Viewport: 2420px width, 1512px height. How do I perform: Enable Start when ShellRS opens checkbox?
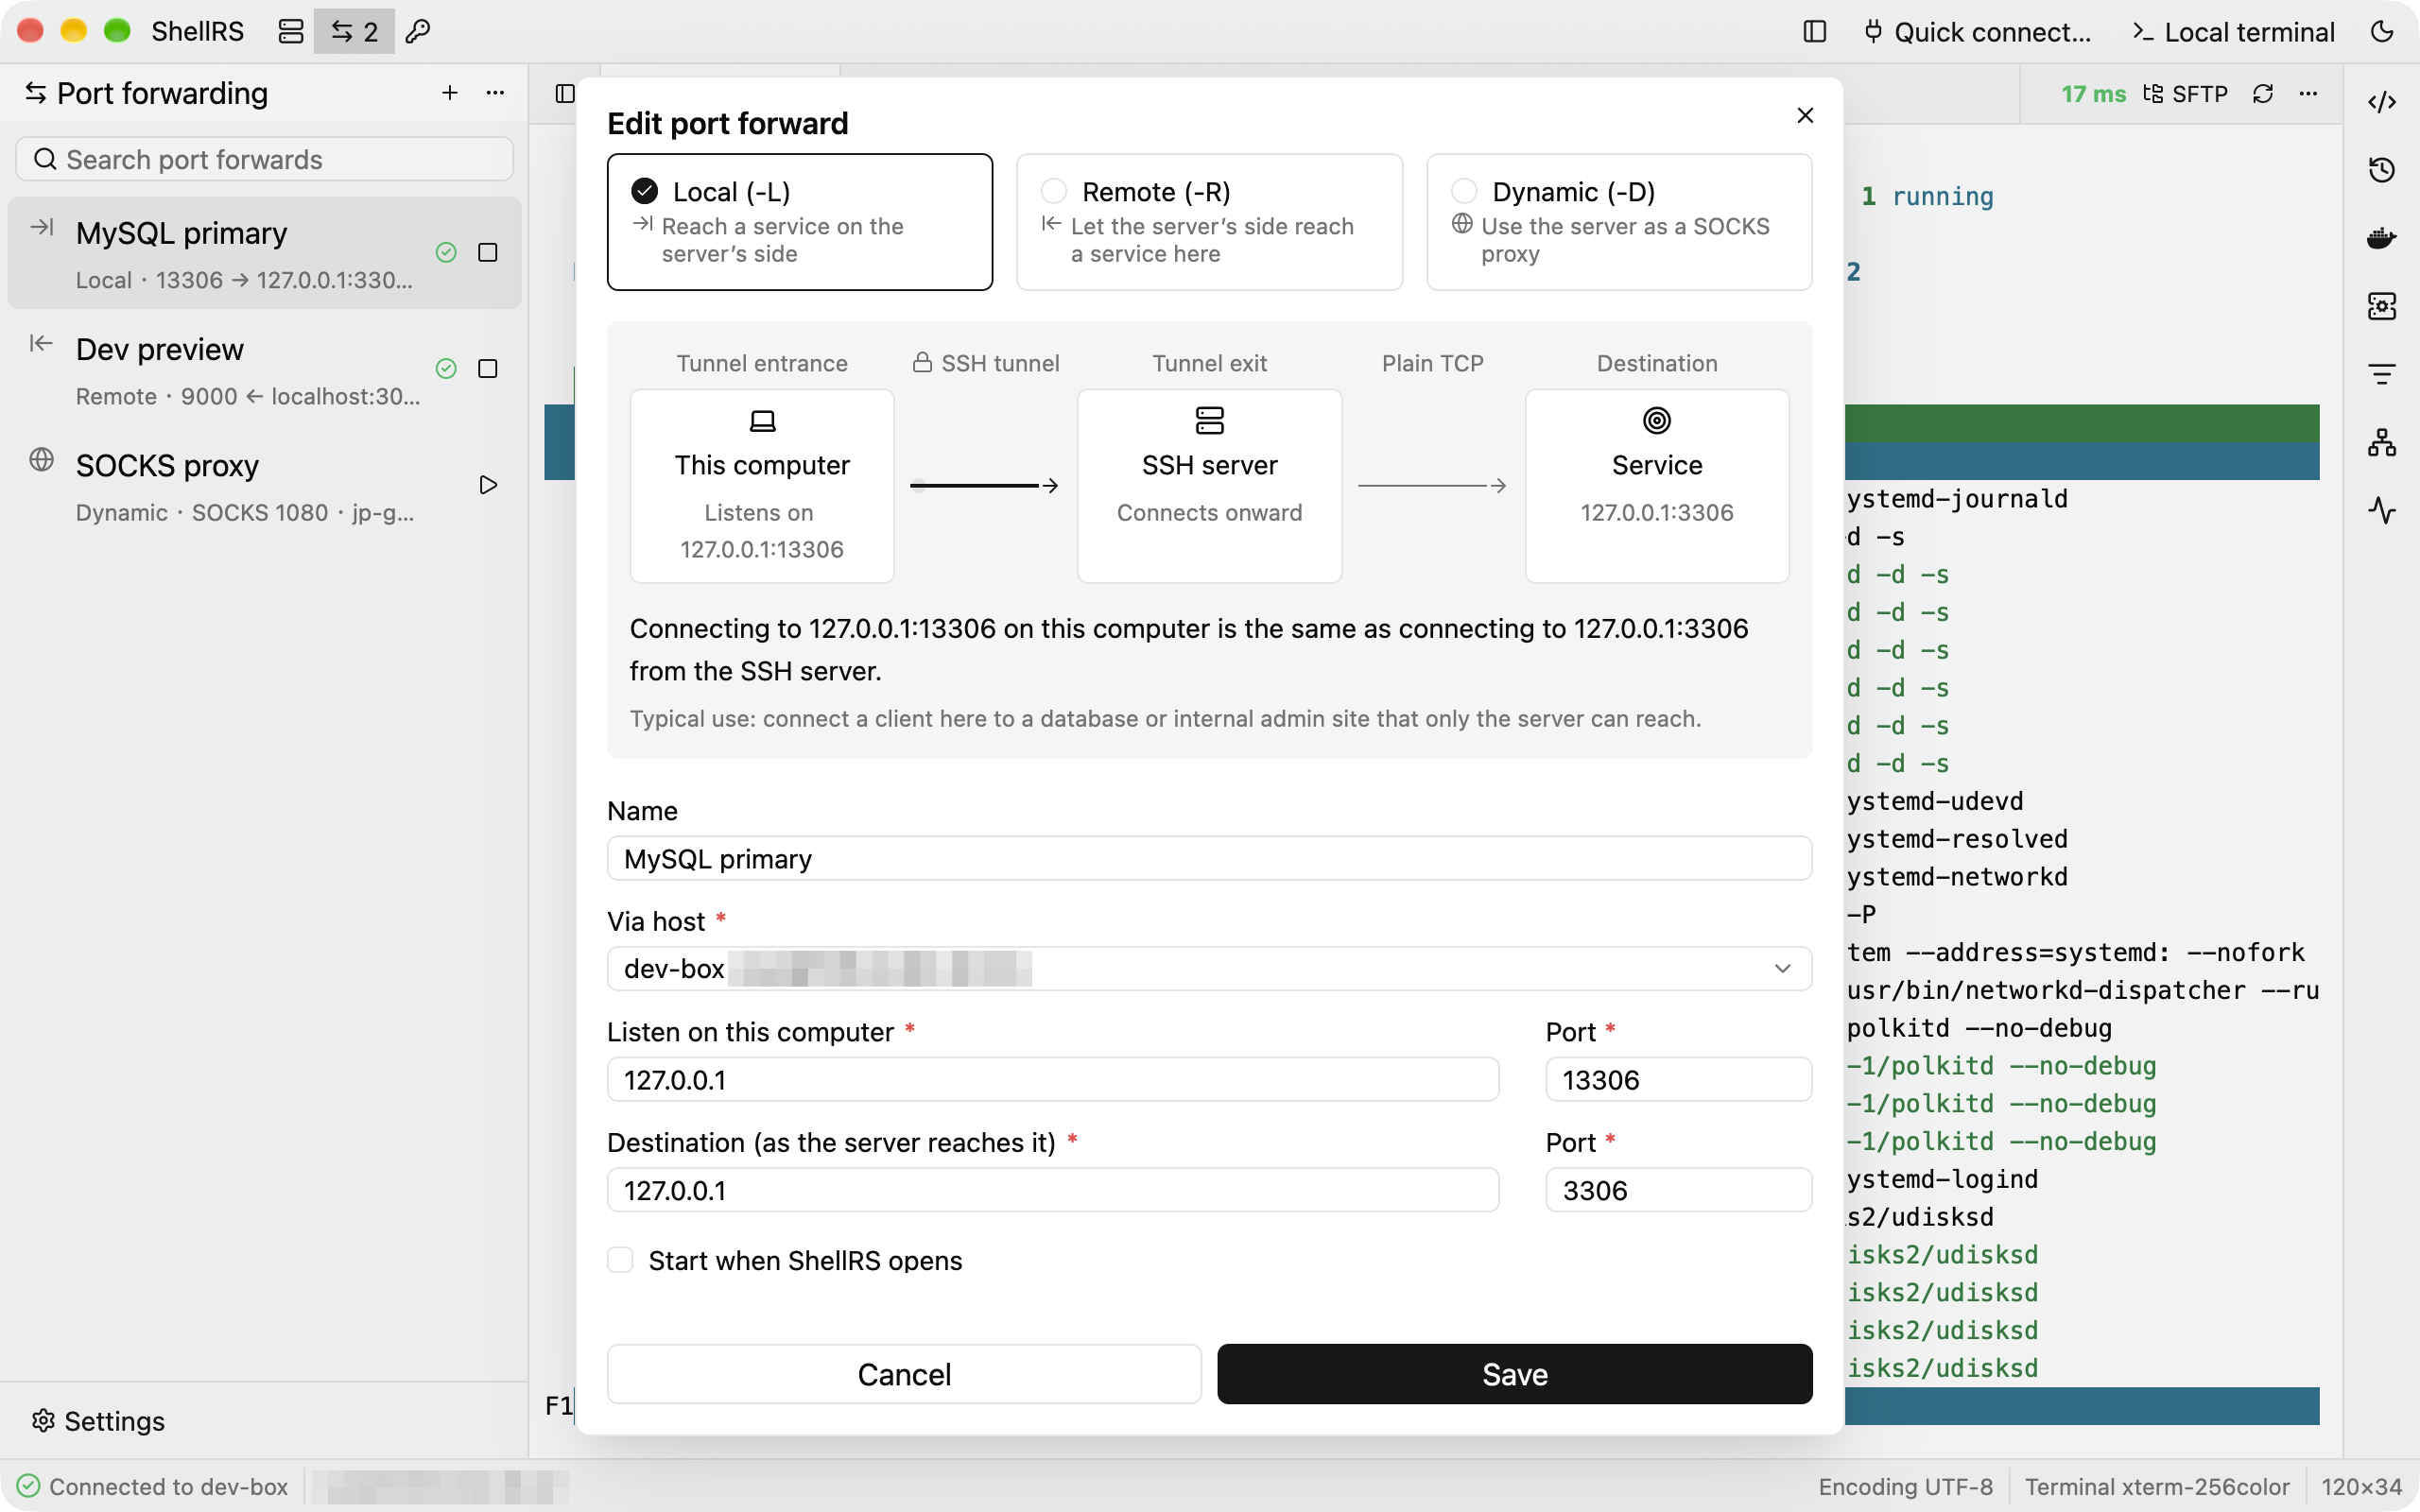(x=620, y=1260)
